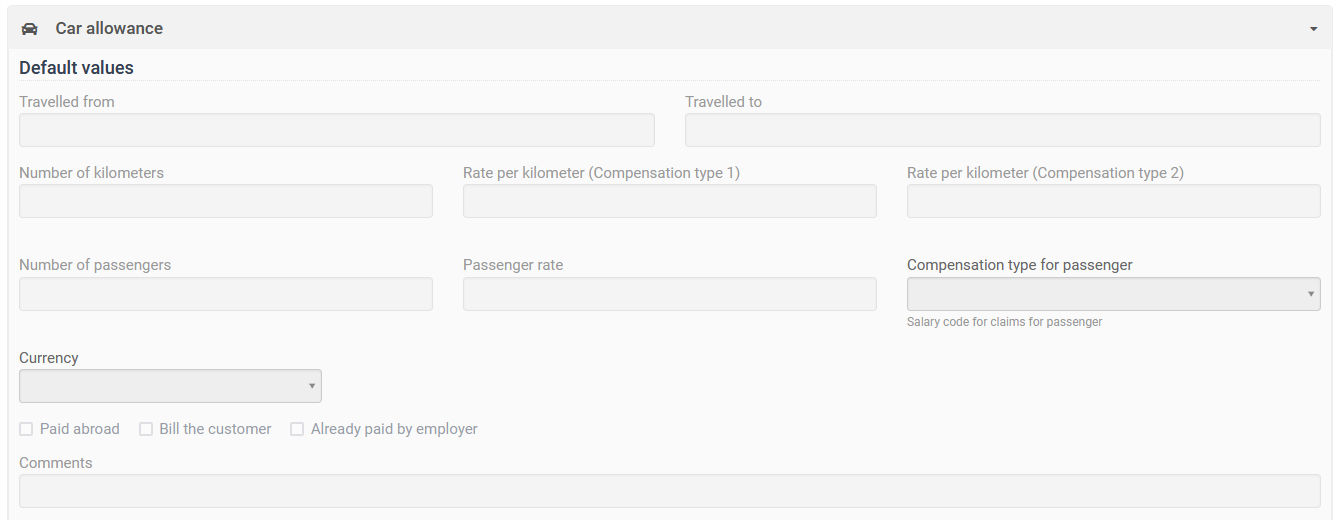Click the Car allowance header title

click(109, 29)
